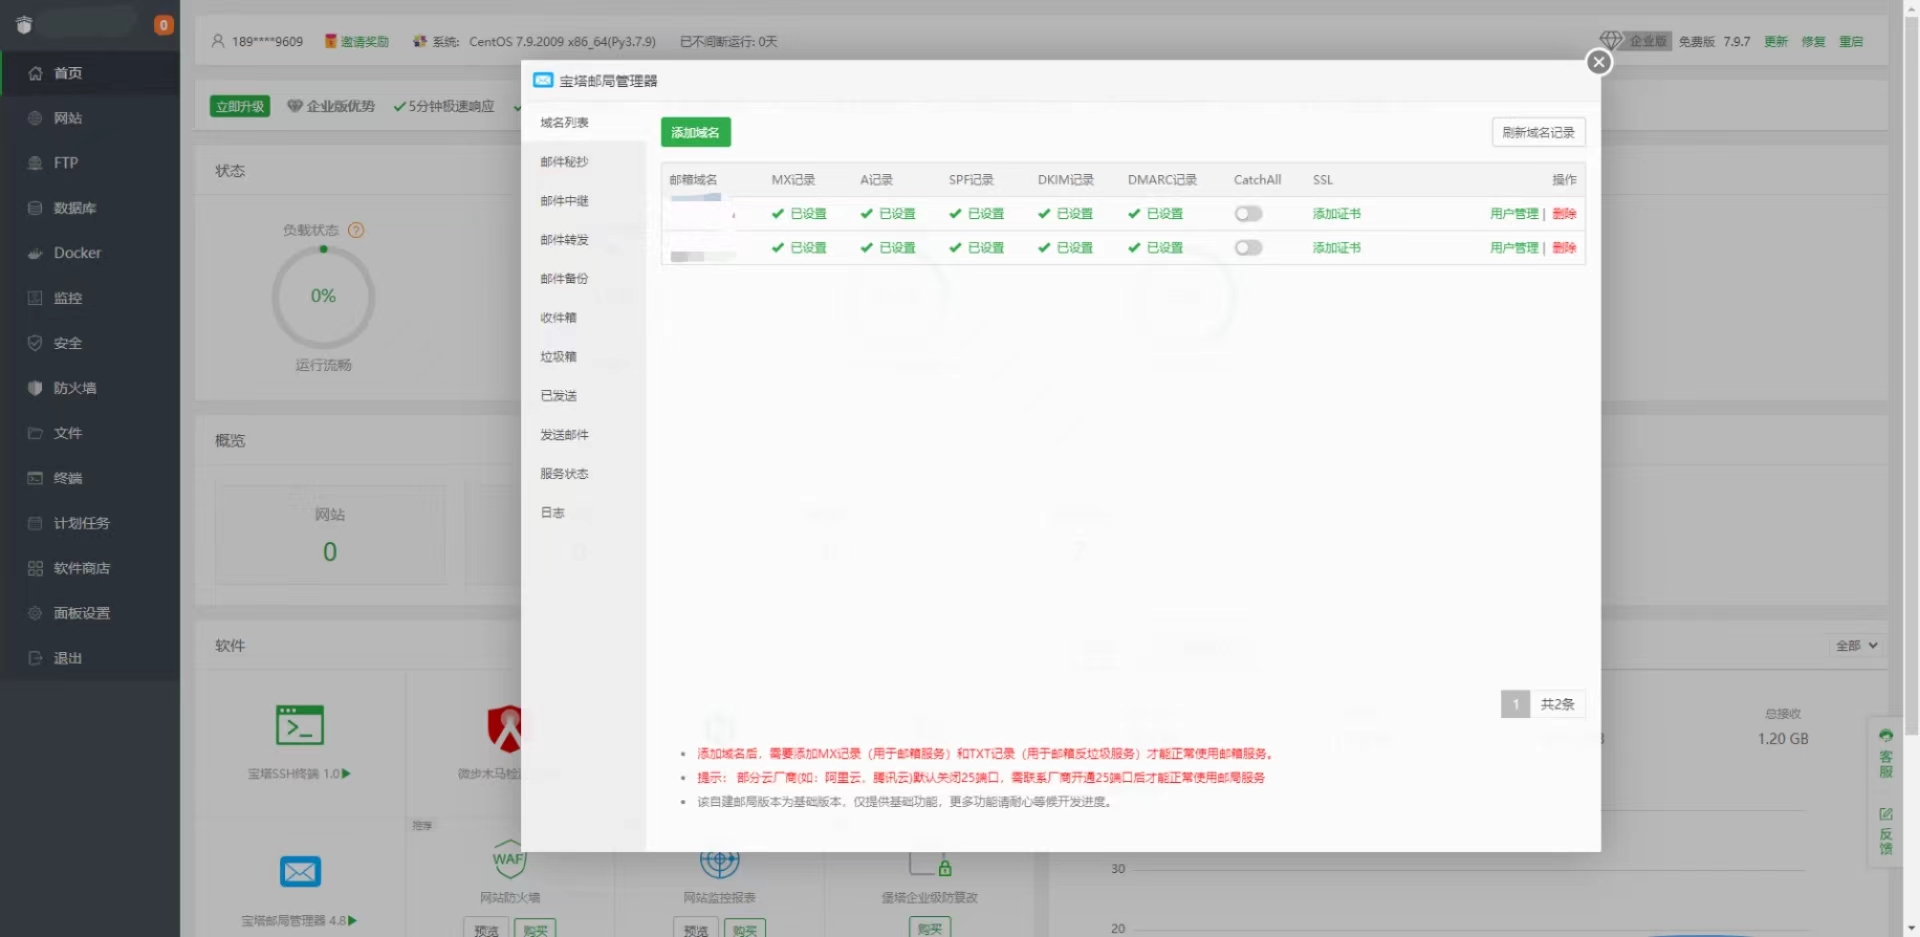Open 垃圾箱 trash in mail manager
The image size is (1920, 937).
(559, 357)
